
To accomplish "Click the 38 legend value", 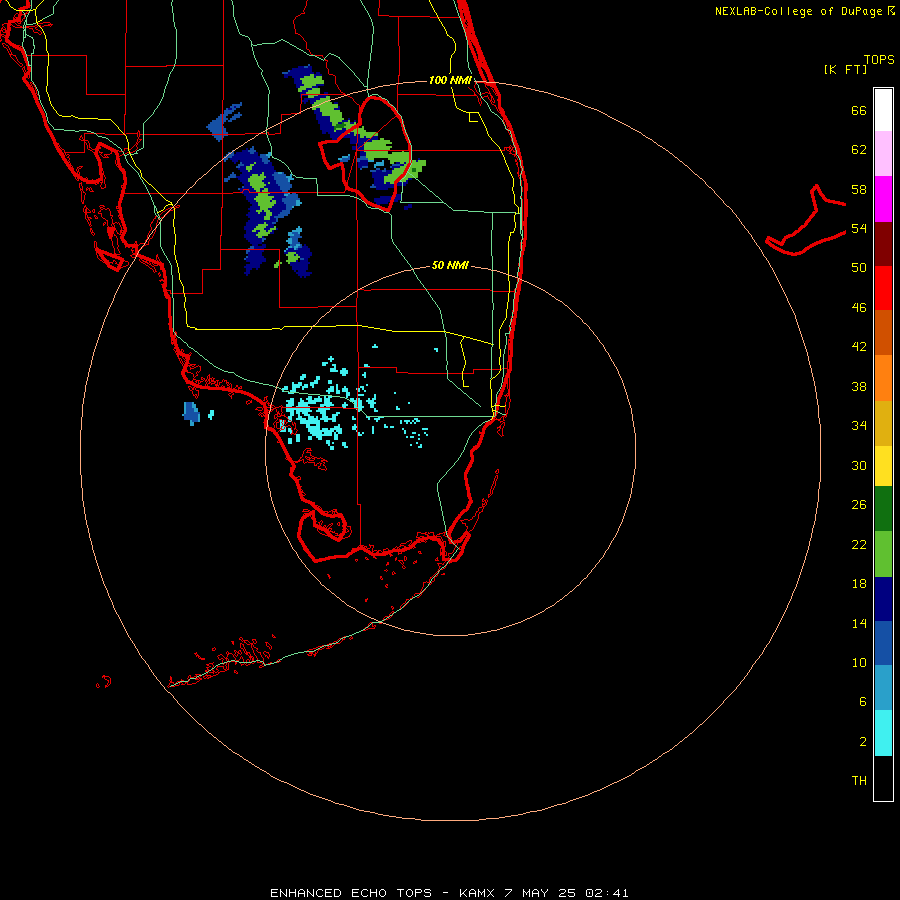I will (859, 386).
